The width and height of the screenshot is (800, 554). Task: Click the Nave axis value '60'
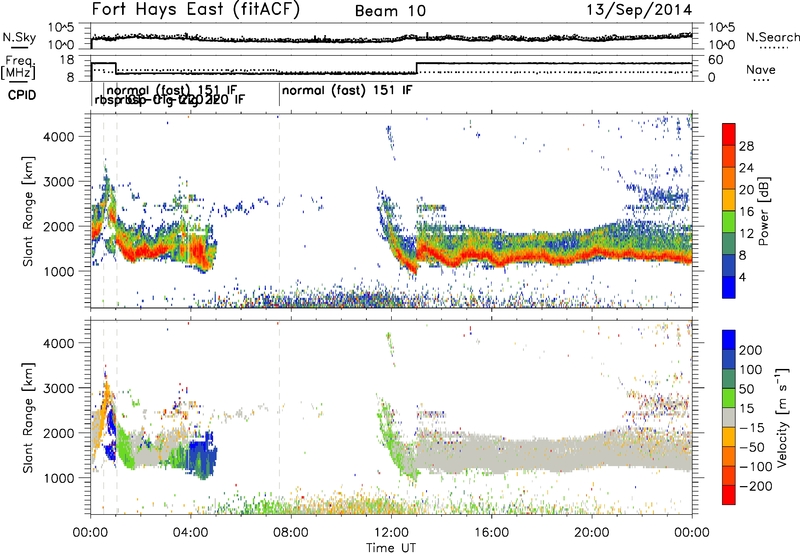click(x=716, y=60)
